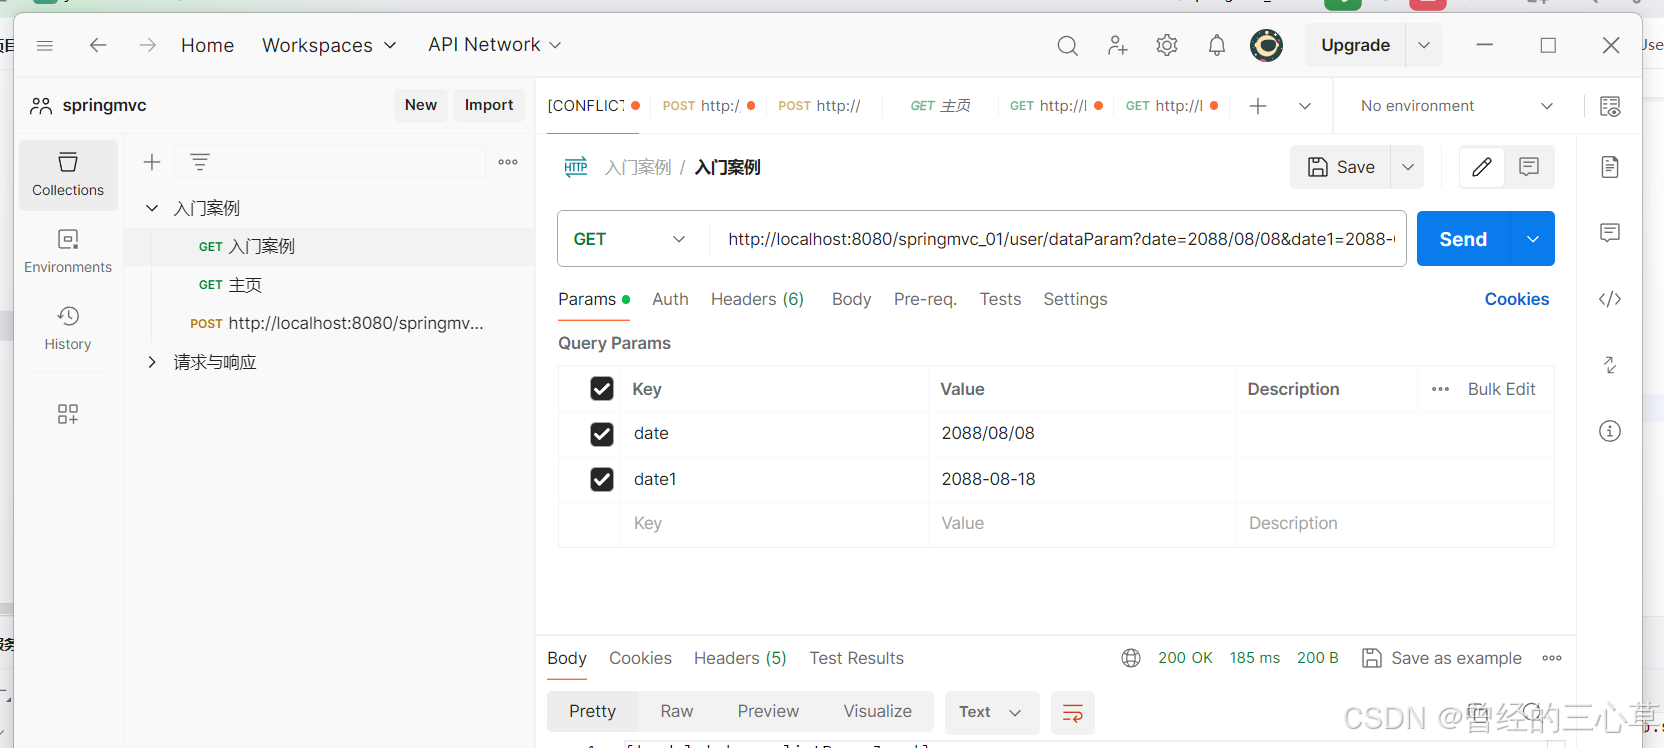Click the Upgrade button
This screenshot has width=1664, height=748.
click(1355, 45)
